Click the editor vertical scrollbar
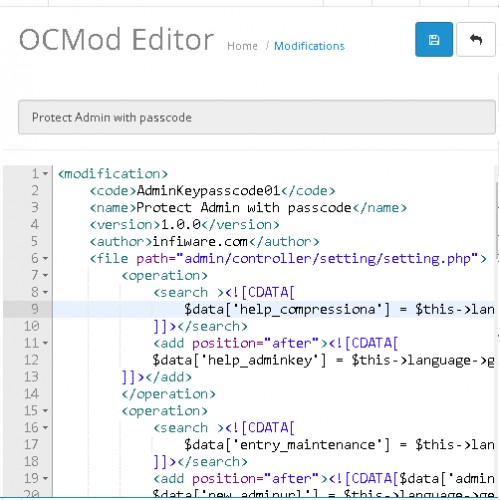This screenshot has height=500, width=500. point(497,220)
